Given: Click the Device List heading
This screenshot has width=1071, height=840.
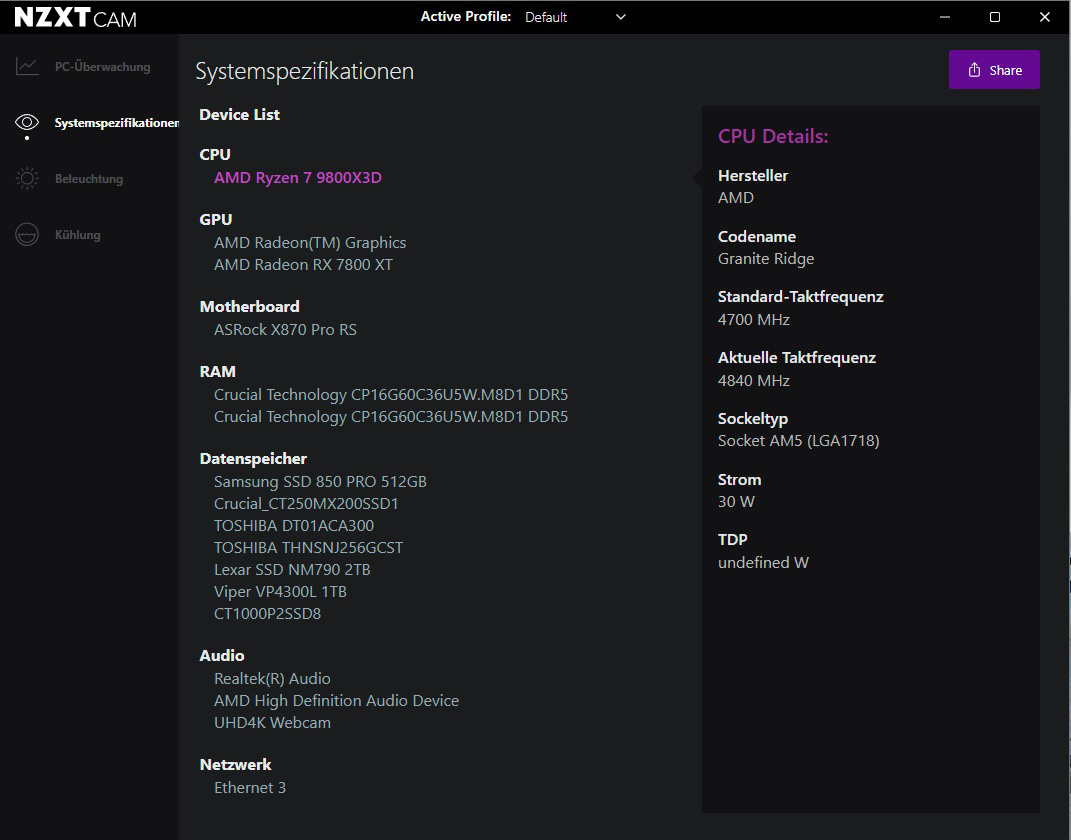Looking at the screenshot, I should pos(239,115).
